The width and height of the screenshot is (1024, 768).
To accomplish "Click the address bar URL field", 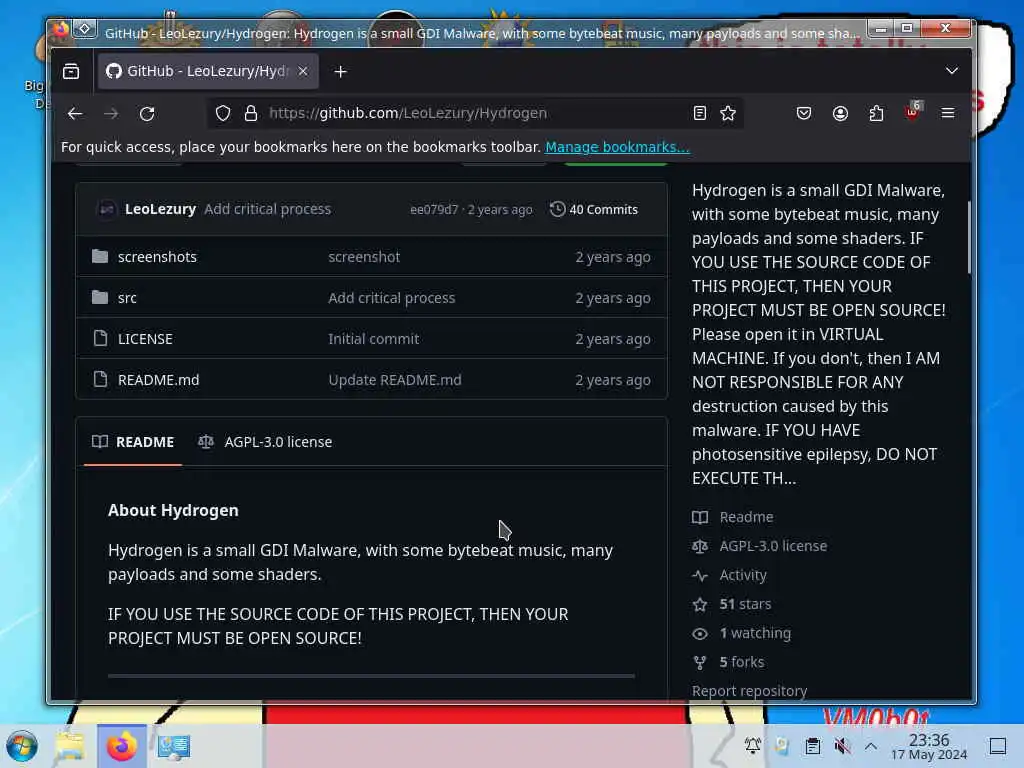I will point(475,114).
